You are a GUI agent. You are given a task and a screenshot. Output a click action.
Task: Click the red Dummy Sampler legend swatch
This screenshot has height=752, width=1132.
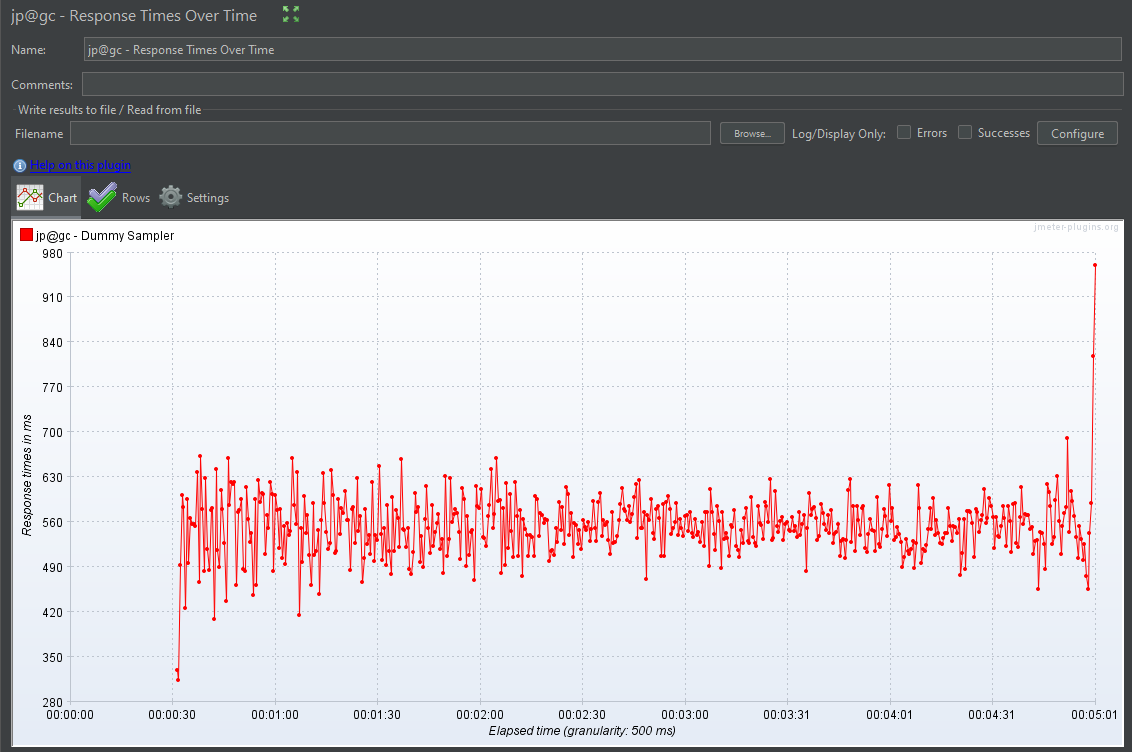26,235
